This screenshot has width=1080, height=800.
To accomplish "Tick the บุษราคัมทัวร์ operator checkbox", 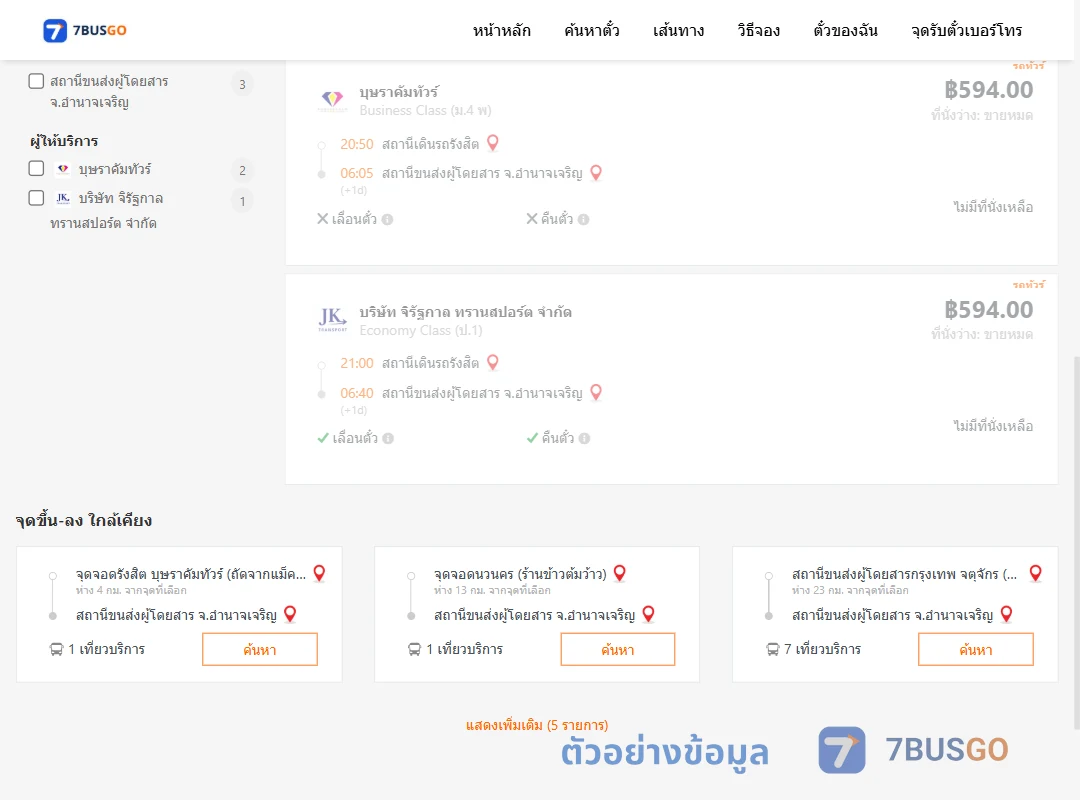I will coord(37,169).
